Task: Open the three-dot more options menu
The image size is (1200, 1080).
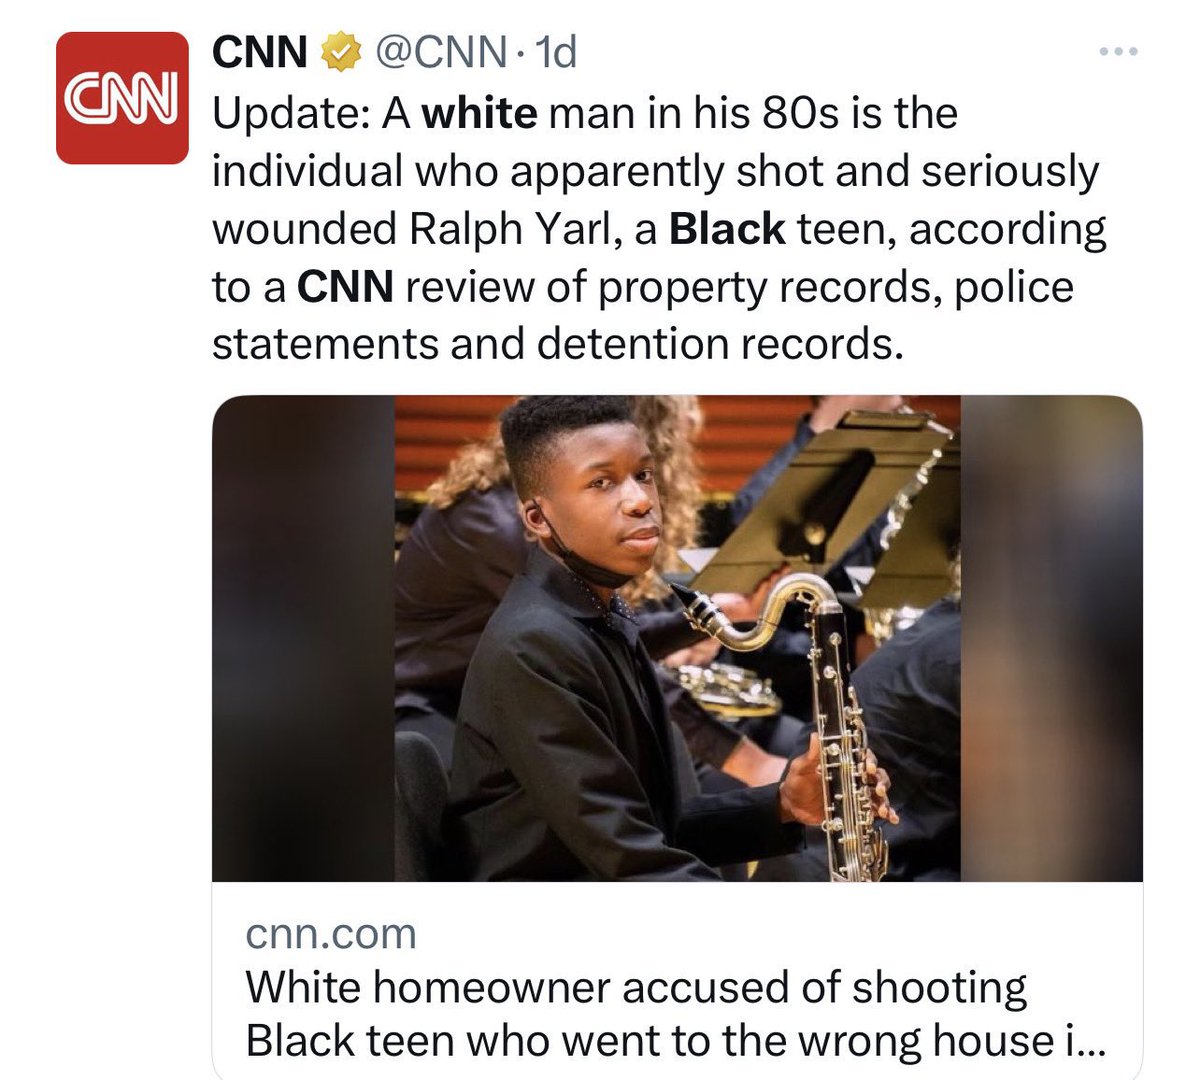Action: pyautogui.click(x=1119, y=51)
